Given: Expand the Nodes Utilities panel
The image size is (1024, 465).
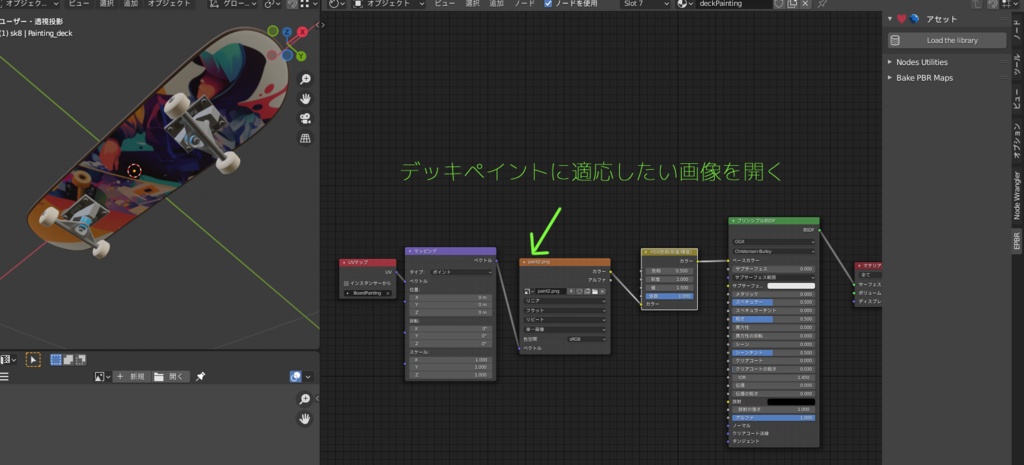Looking at the screenshot, I should coord(921,62).
